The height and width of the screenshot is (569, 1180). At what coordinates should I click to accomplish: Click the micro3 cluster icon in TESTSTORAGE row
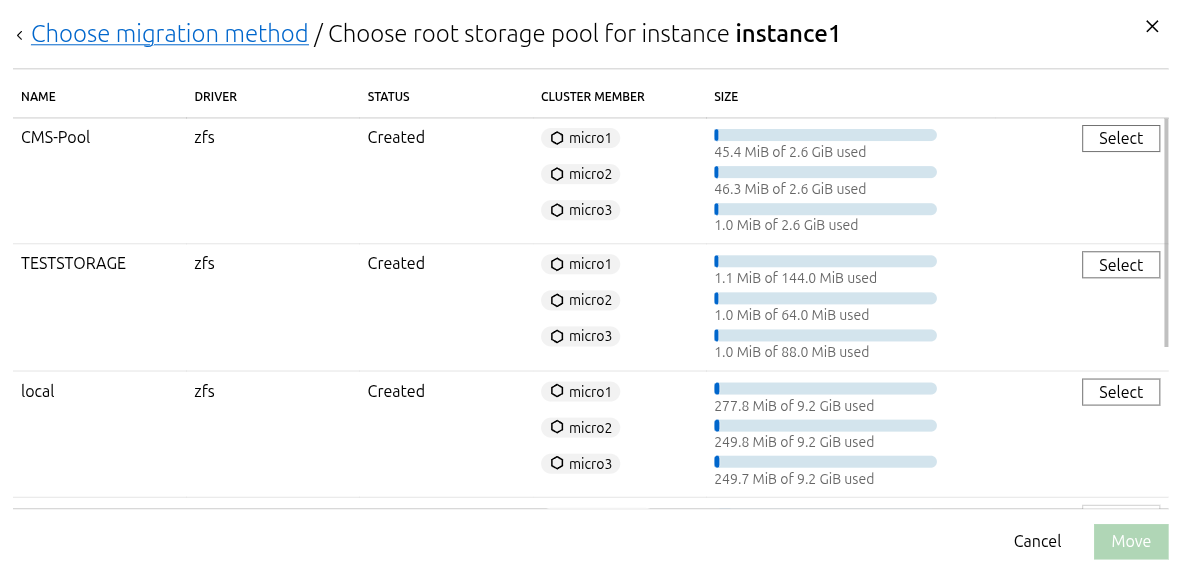[x=557, y=336]
